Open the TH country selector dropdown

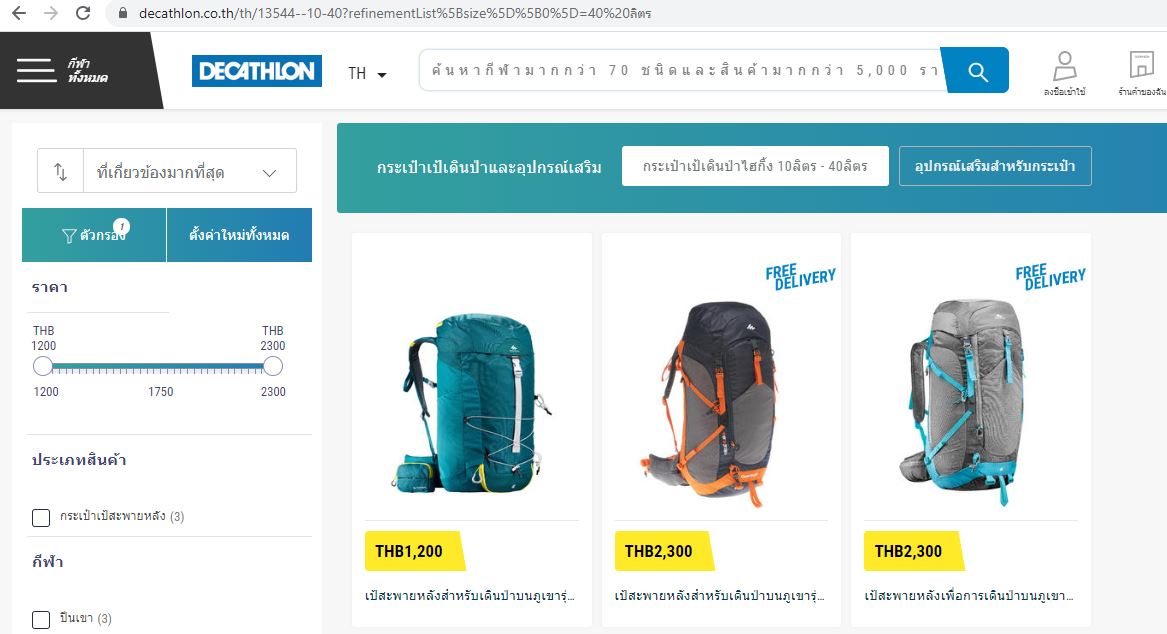[368, 73]
